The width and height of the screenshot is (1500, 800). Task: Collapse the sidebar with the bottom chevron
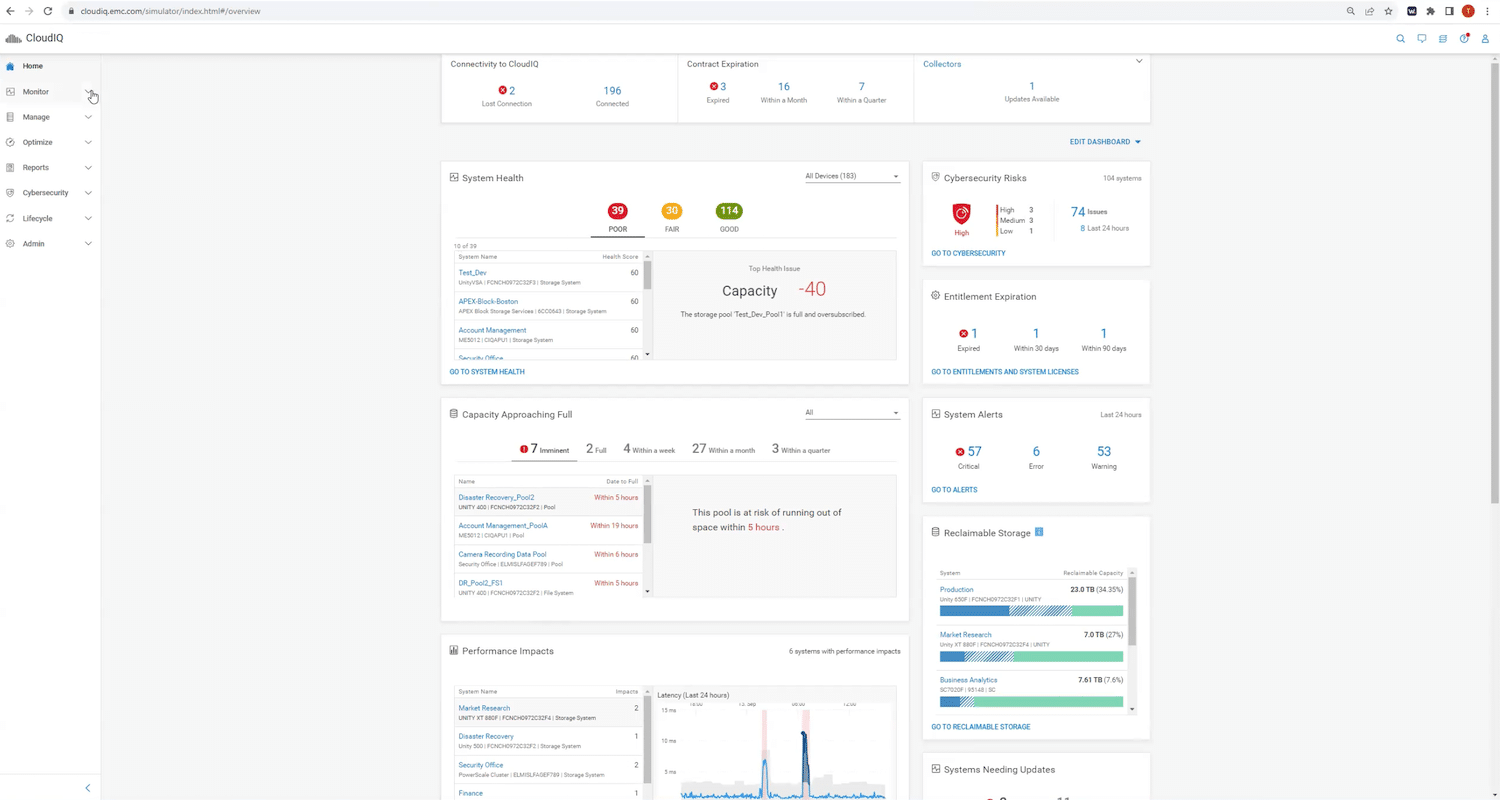point(87,788)
